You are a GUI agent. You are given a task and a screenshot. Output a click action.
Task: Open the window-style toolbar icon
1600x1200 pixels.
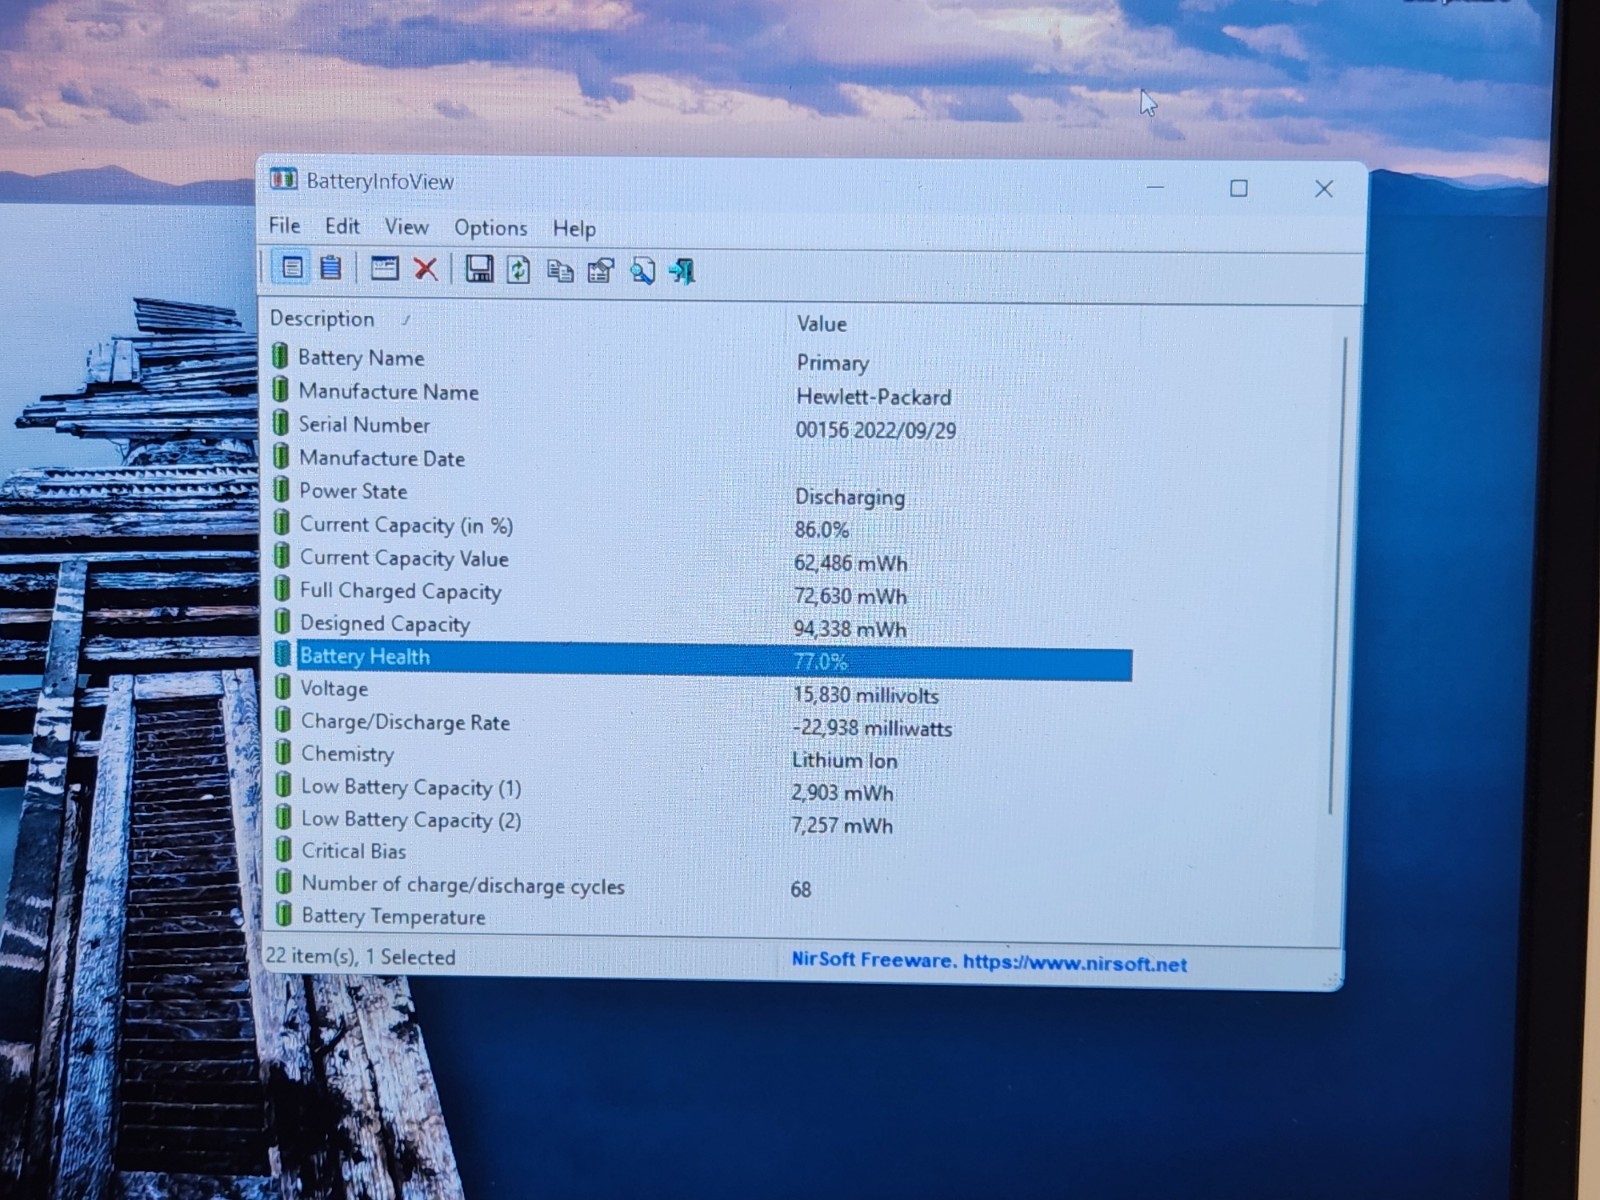[384, 268]
